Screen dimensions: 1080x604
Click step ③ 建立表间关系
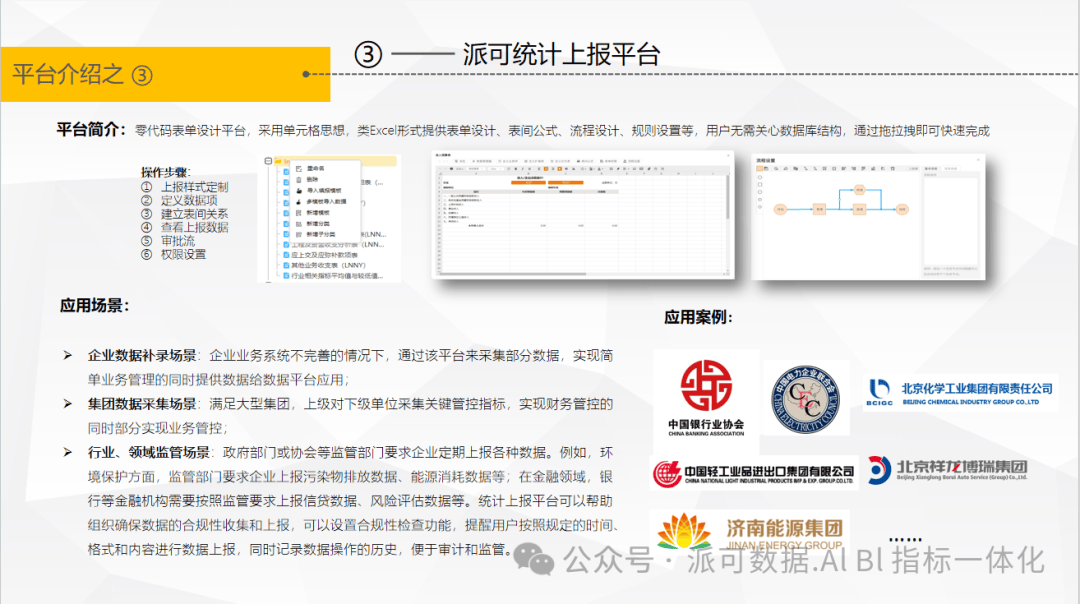tap(185, 214)
